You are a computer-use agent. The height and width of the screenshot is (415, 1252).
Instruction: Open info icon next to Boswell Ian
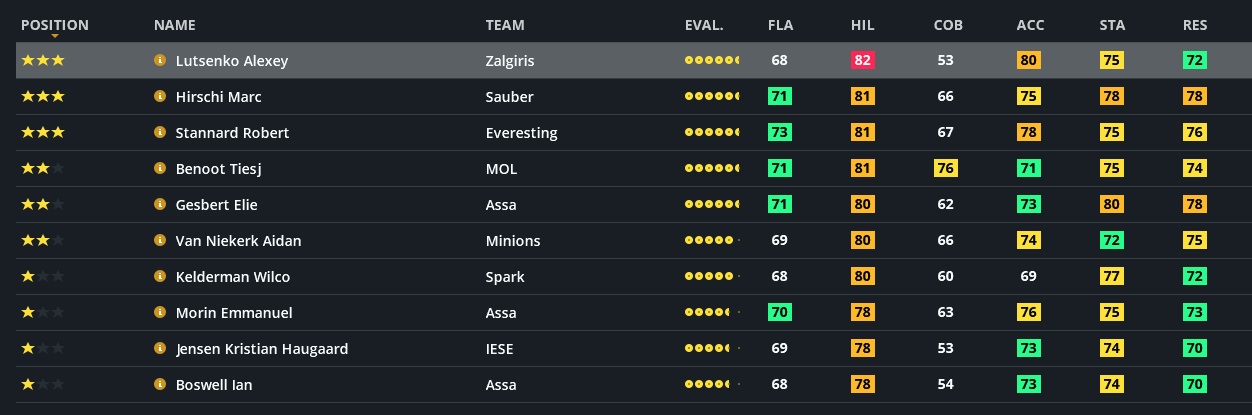(x=160, y=384)
